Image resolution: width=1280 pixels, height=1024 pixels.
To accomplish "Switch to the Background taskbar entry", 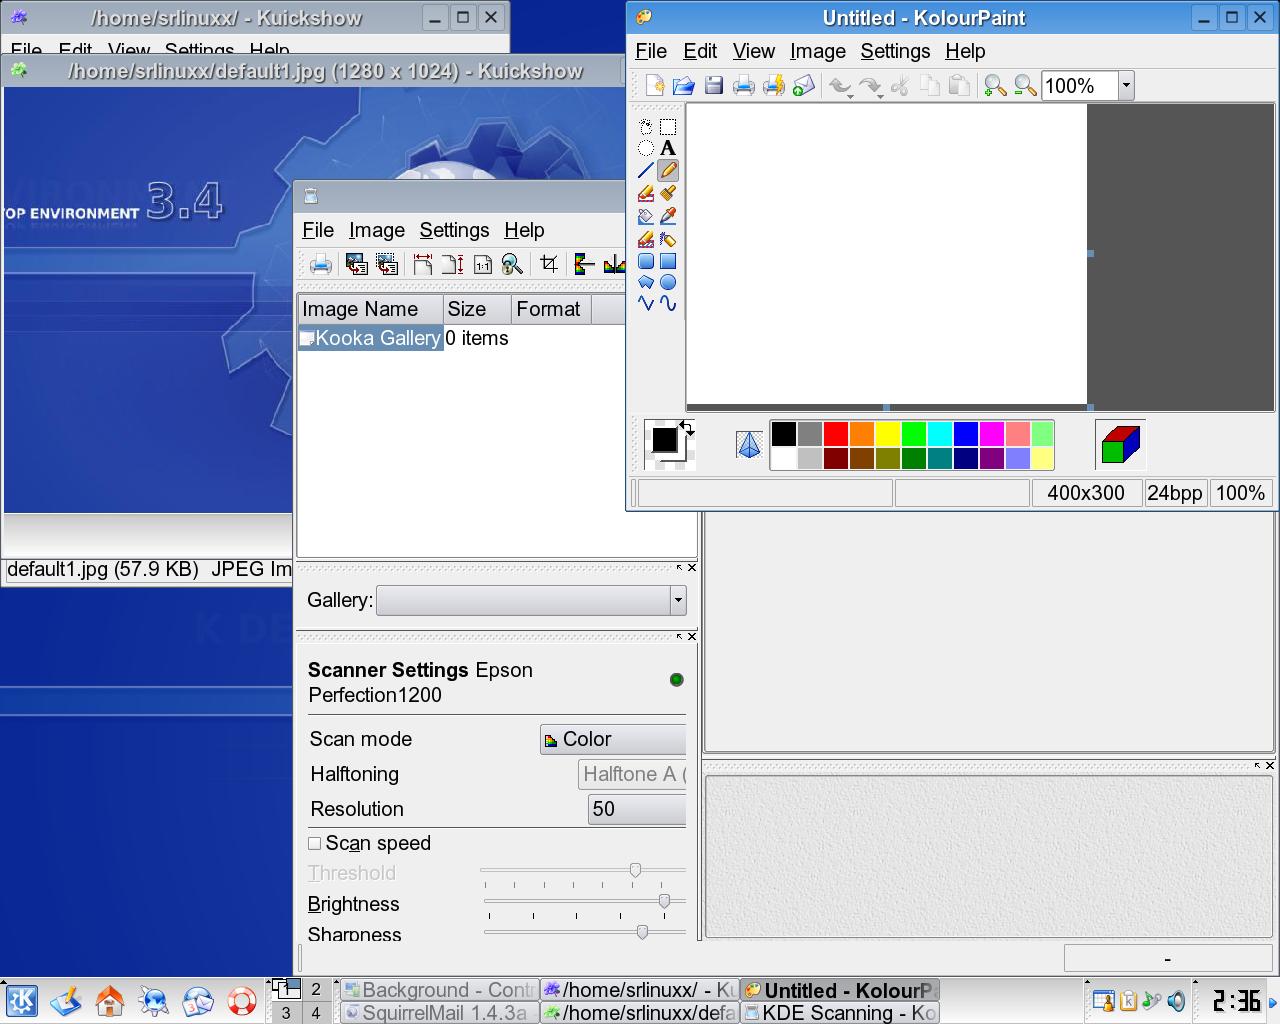I will [438, 990].
